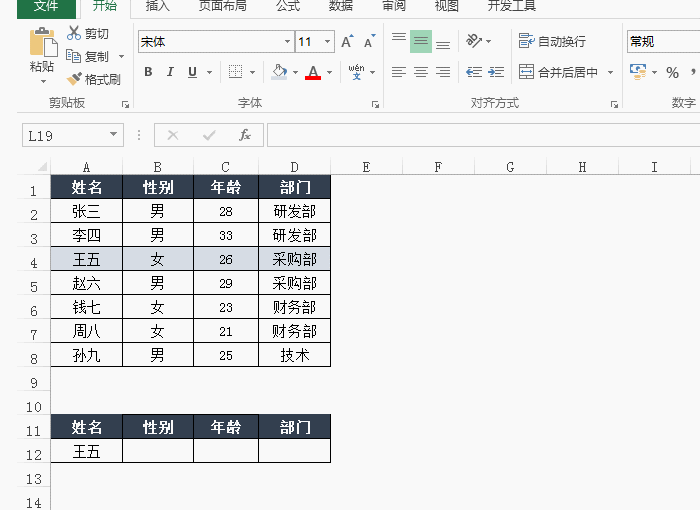Open Insert Function fx dialog
The height and width of the screenshot is (510, 700).
[x=245, y=135]
